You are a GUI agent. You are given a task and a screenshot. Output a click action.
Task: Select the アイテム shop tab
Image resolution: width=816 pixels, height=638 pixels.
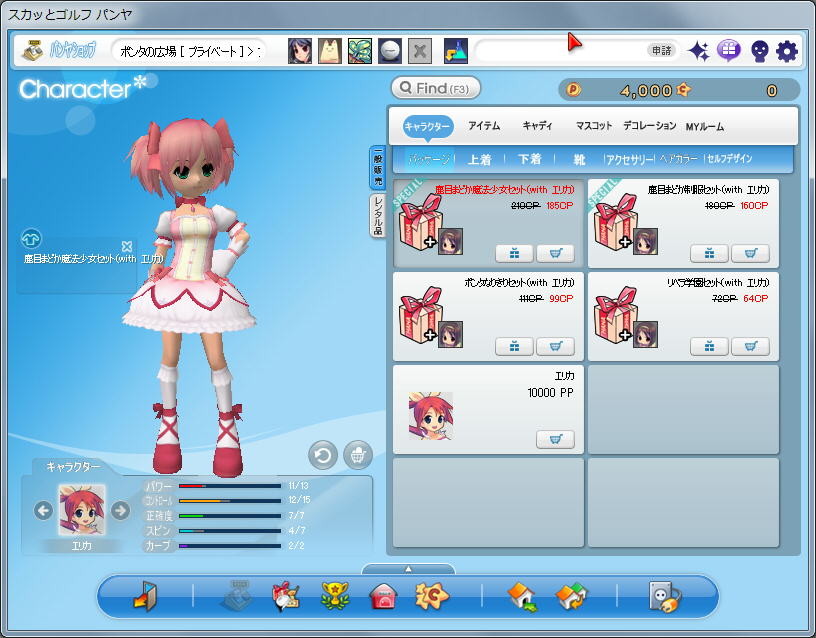tap(484, 126)
